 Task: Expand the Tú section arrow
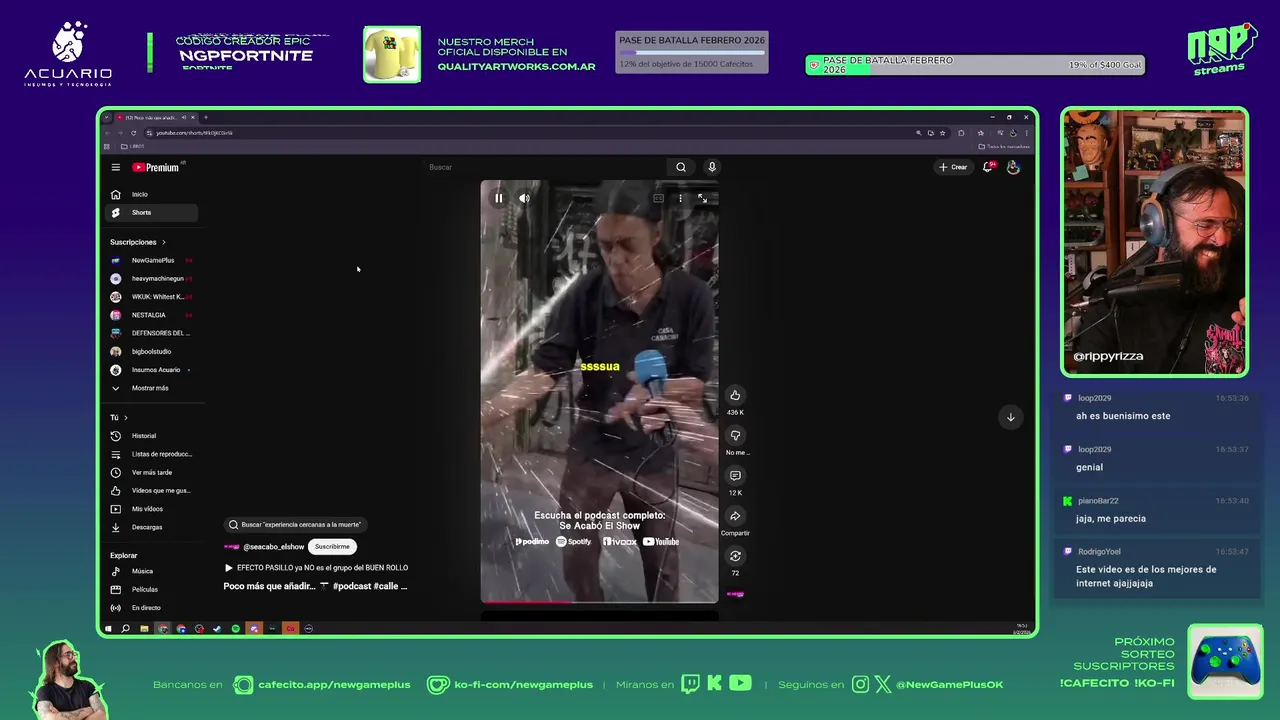(x=126, y=417)
